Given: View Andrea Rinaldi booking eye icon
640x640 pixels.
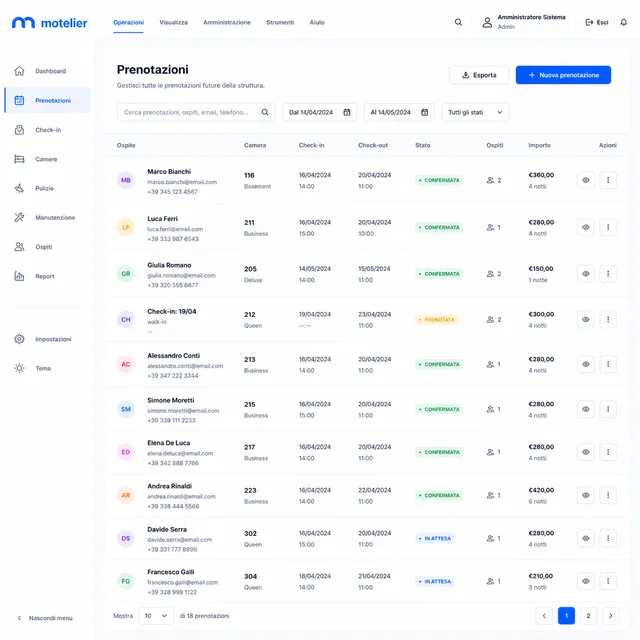Looking at the screenshot, I should coord(585,495).
